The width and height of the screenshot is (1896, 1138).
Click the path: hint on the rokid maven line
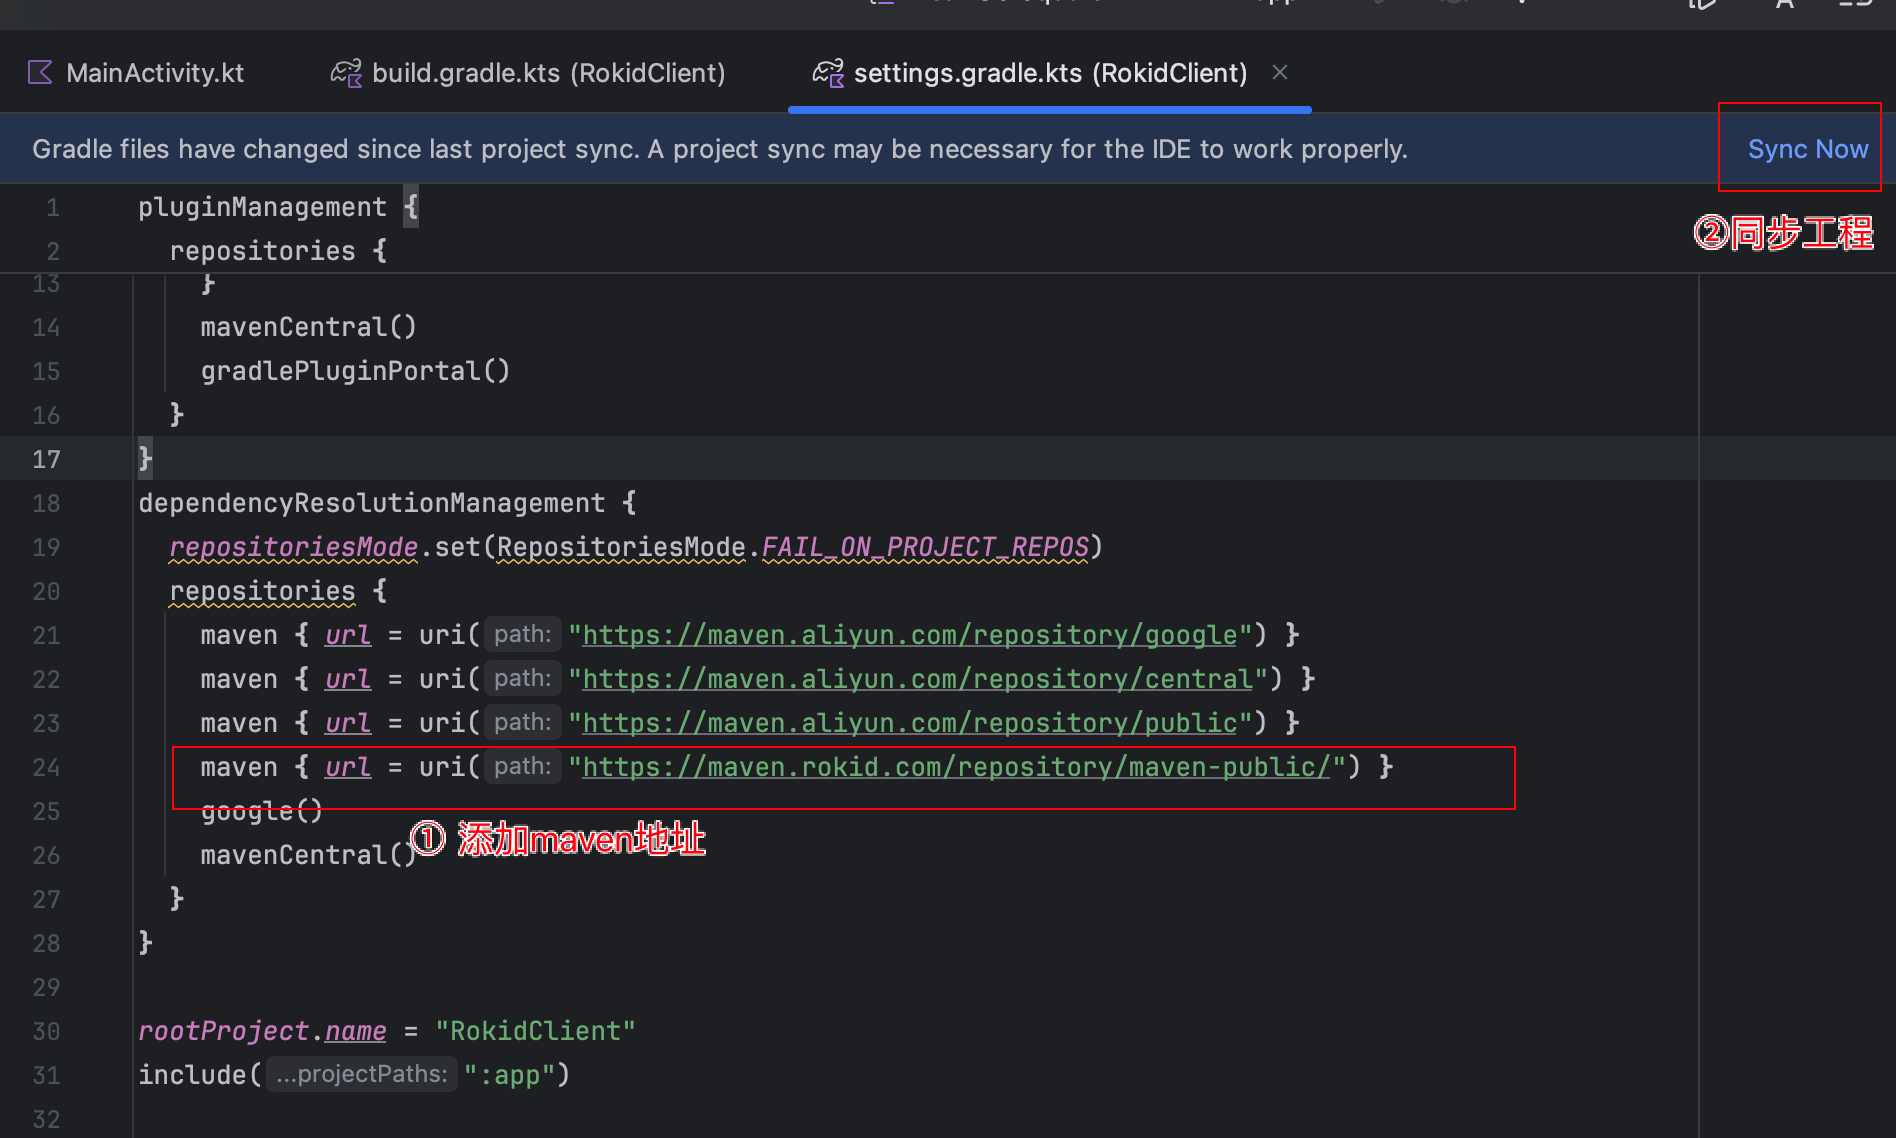pos(522,767)
